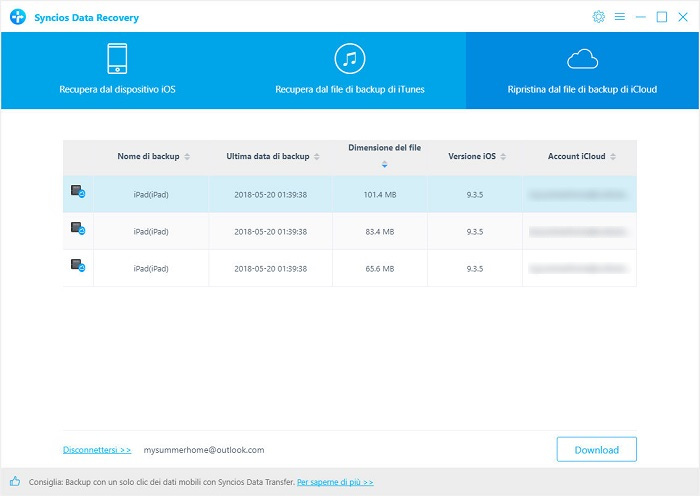The height and width of the screenshot is (496, 700).
Task: Sort by Account iCloud arrows
Action: [x=613, y=157]
